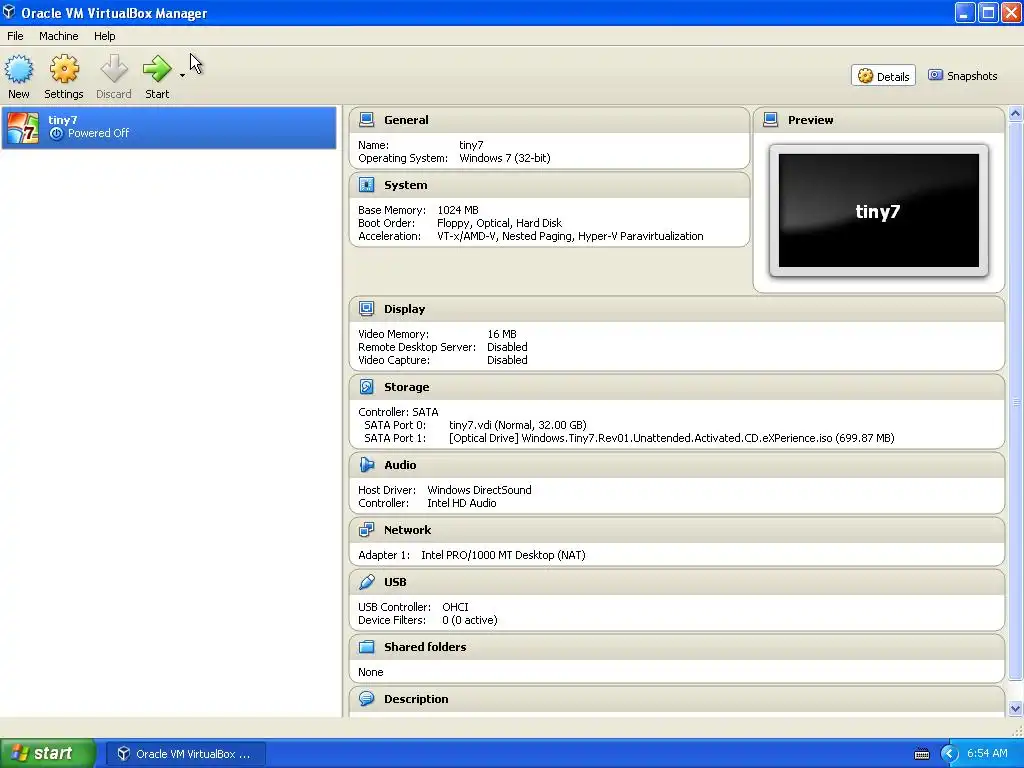The image size is (1024, 768).
Task: Click the USB section plug icon
Action: coord(366,582)
